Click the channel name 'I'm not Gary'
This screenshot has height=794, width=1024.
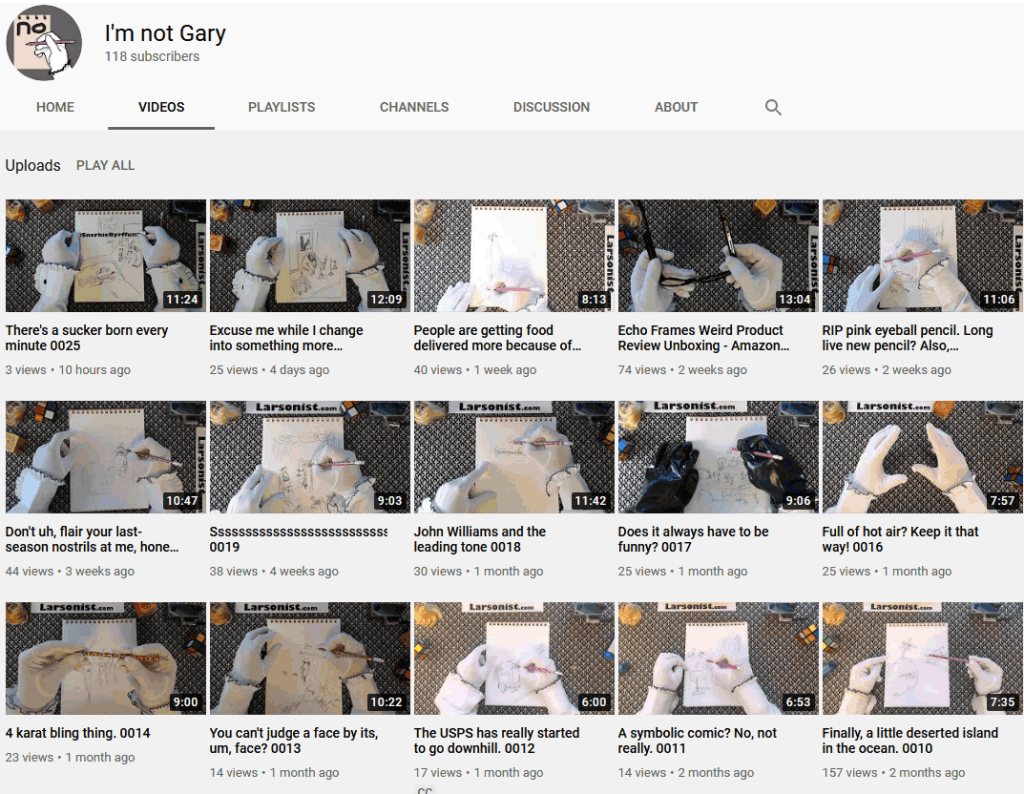[x=165, y=33]
